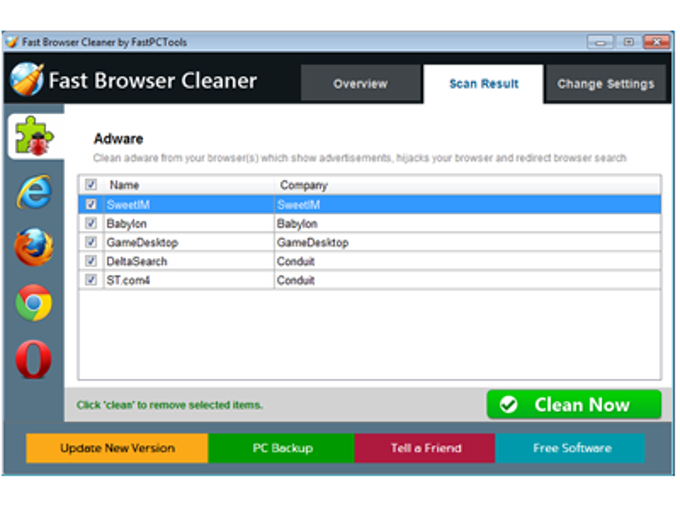680x510 pixels.
Task: Sort by the Company column header
Action: click(x=468, y=185)
